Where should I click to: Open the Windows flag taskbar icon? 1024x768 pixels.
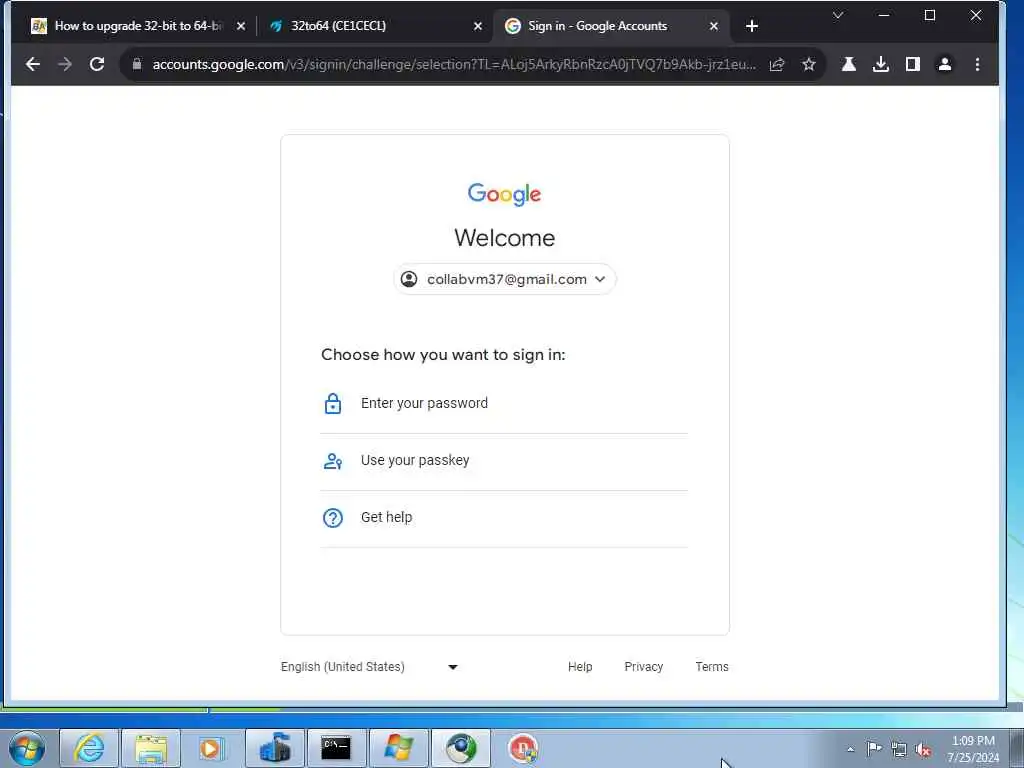pos(398,748)
